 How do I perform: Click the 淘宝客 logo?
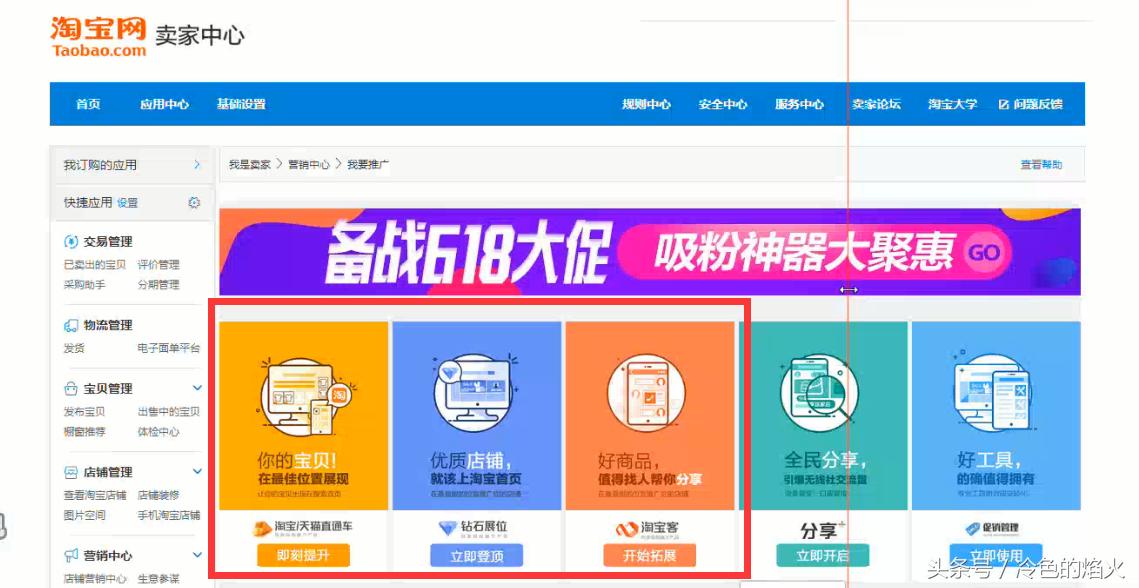647,529
